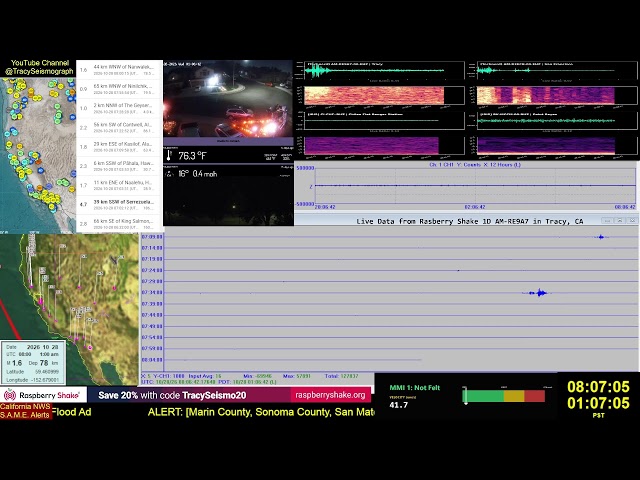The image size is (640, 480).
Task: Click the lower-right green waveform trace panel
Action: tap(557, 121)
